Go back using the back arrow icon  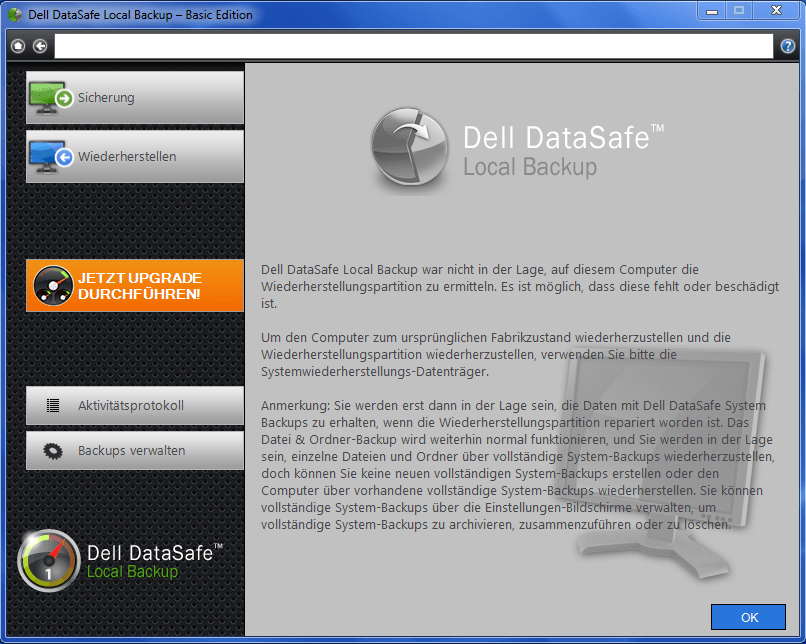pos(40,46)
